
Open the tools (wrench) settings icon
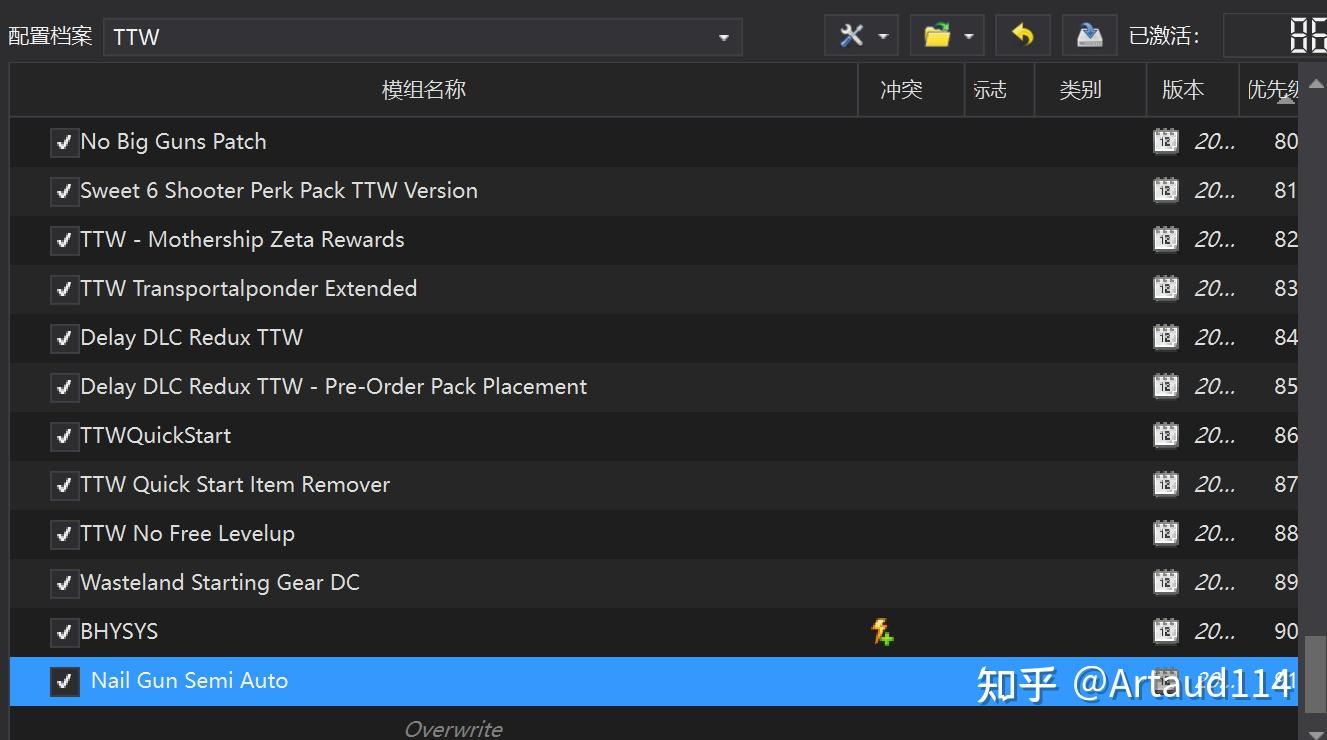pyautogui.click(x=853, y=34)
